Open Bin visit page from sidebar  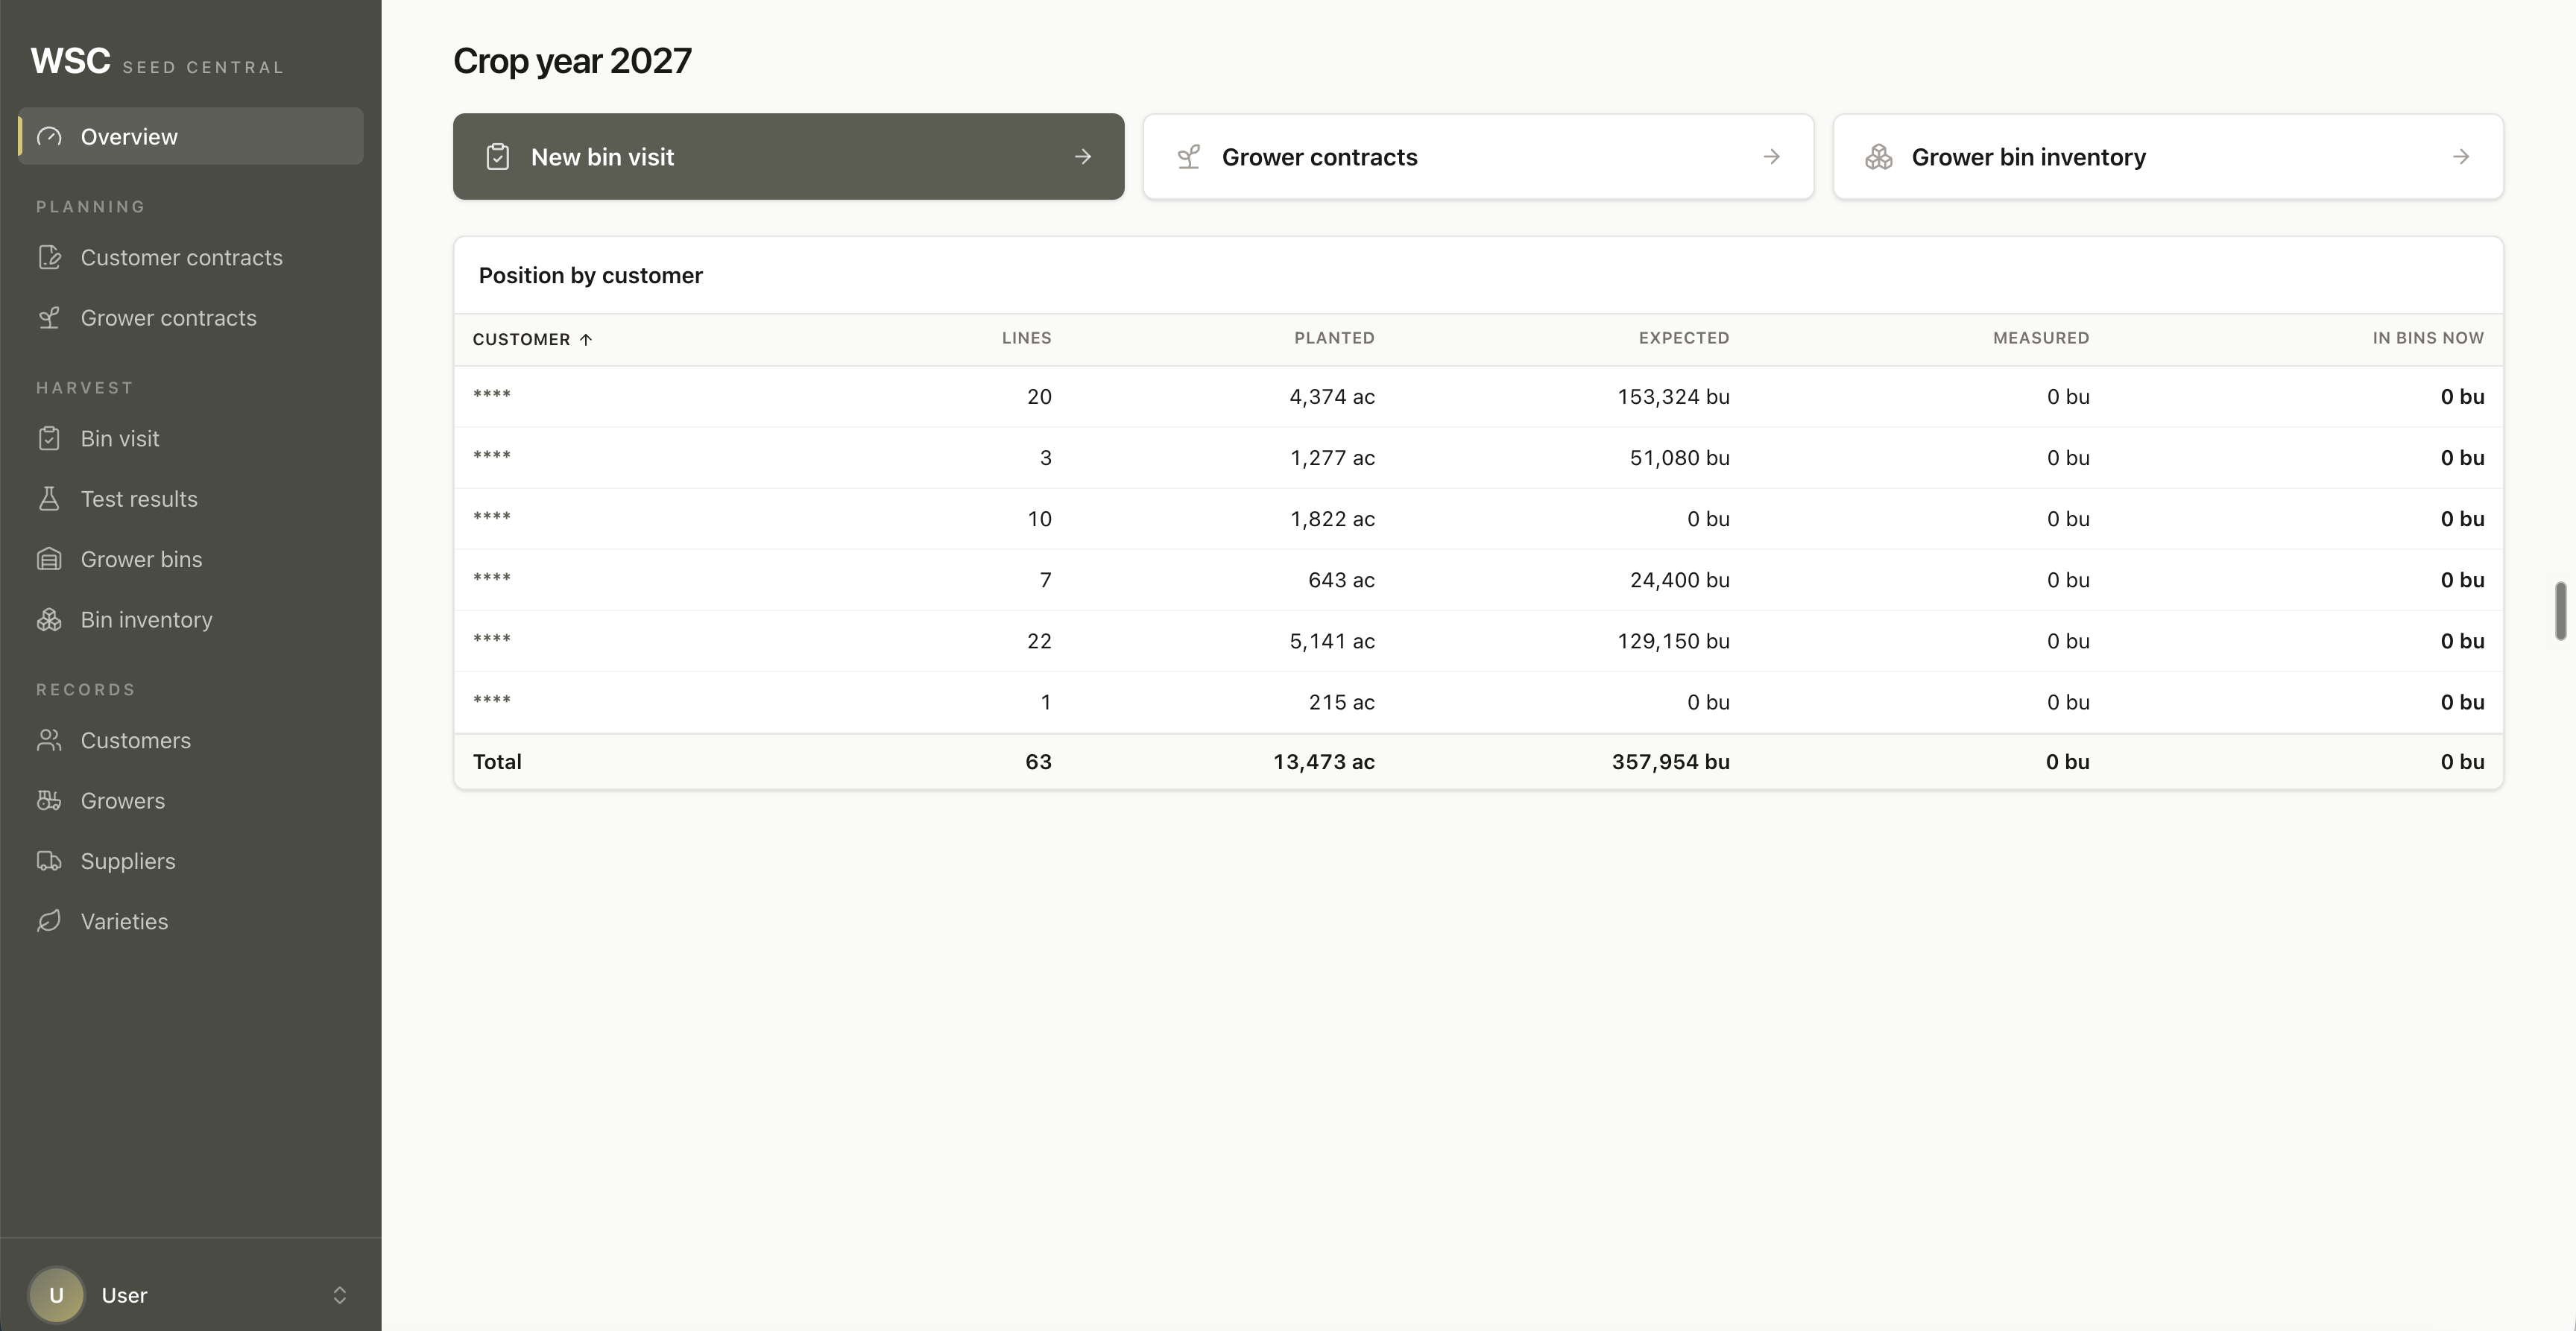coord(191,439)
